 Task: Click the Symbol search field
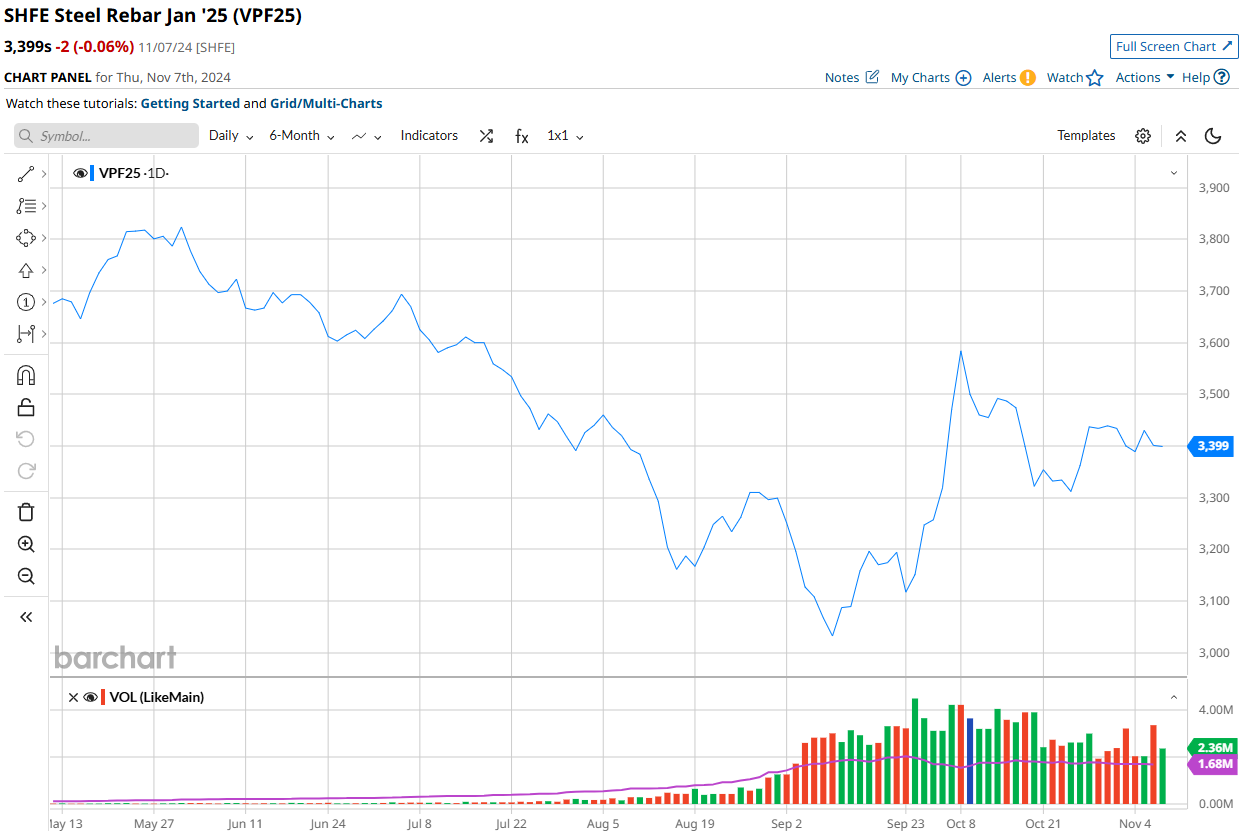(107, 136)
